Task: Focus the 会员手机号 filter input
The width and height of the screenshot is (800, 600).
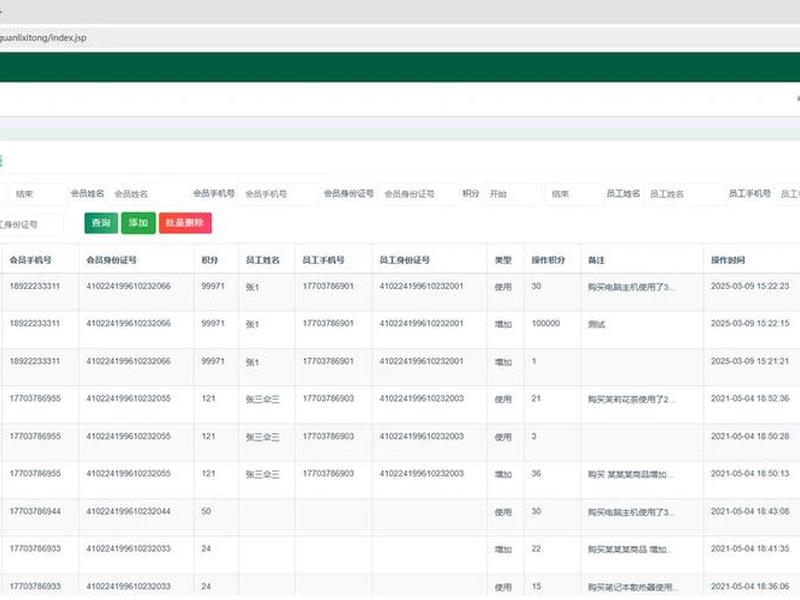Action: tap(278, 194)
